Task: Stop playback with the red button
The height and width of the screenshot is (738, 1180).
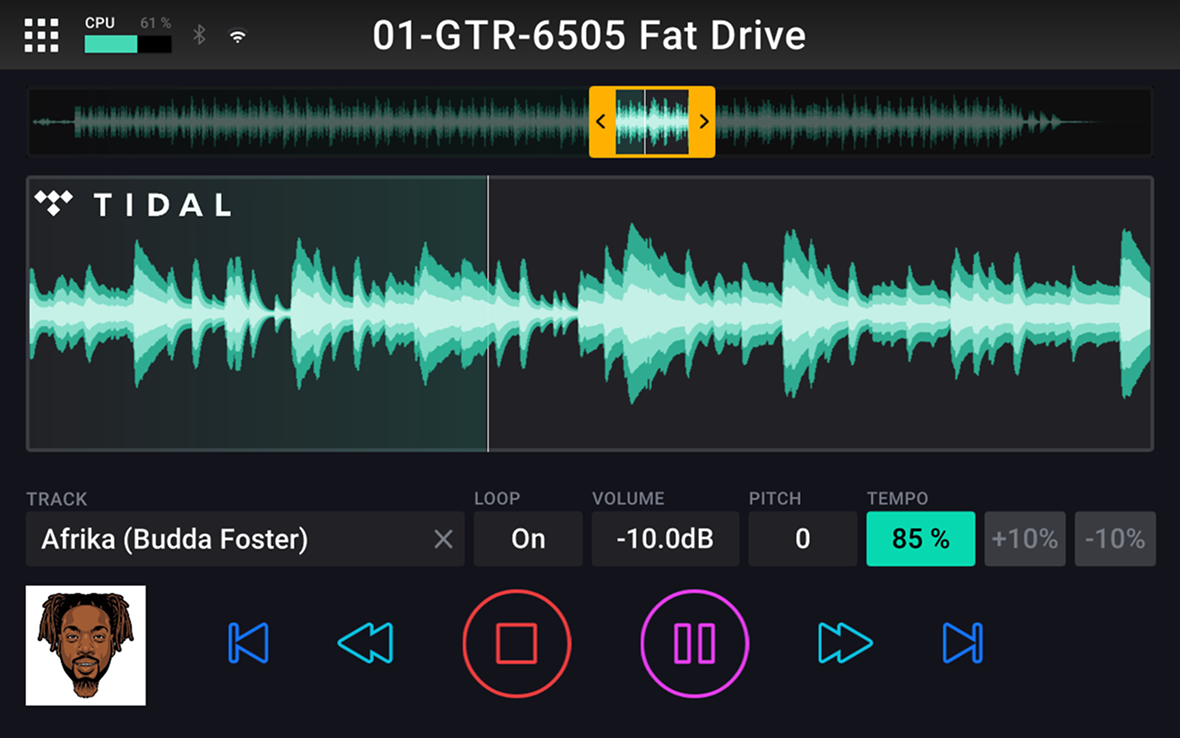Action: (516, 643)
